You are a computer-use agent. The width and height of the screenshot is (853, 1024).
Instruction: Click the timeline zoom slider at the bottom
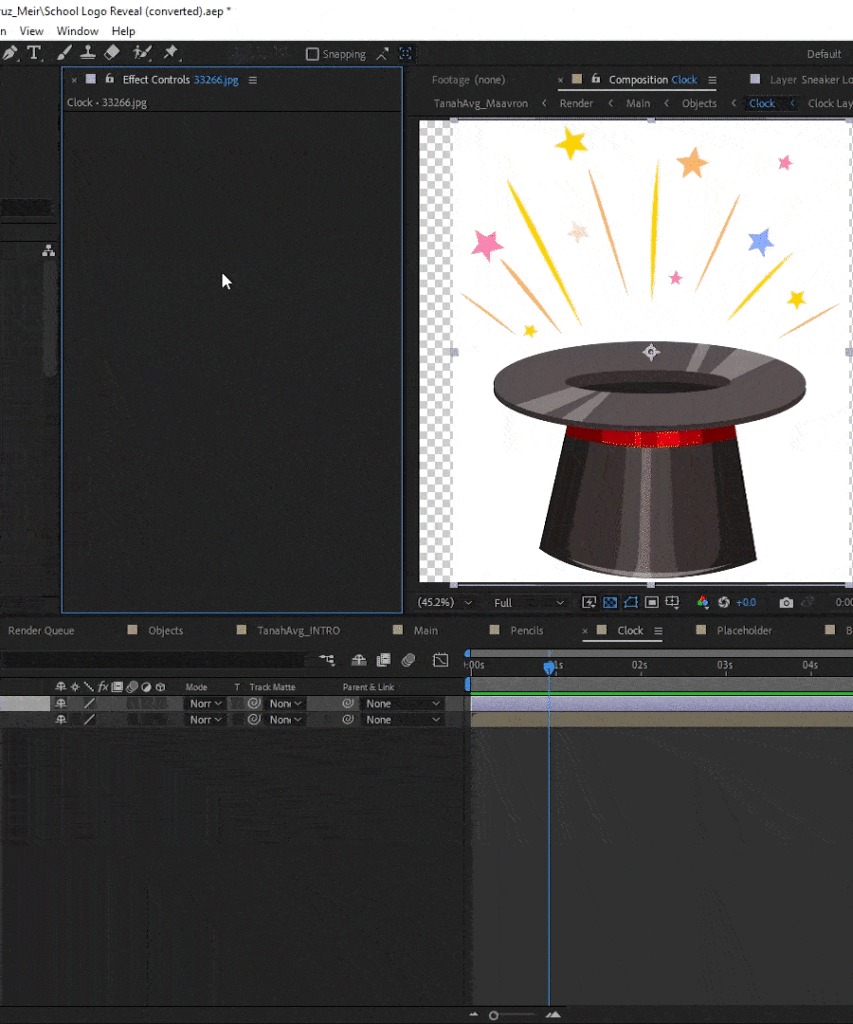(494, 1015)
